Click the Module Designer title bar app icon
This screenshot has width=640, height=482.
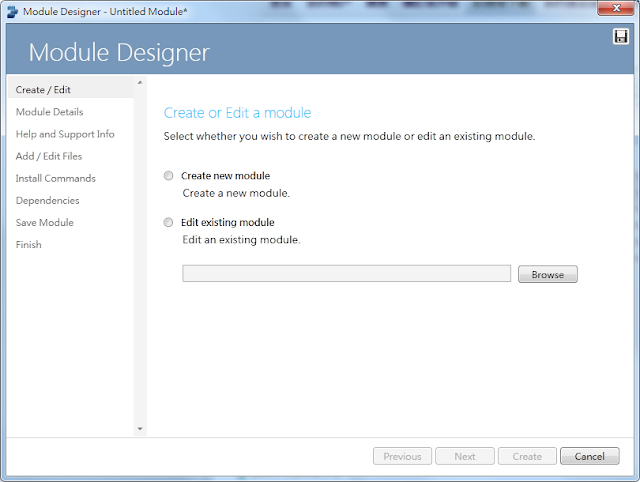pyautogui.click(x=13, y=11)
